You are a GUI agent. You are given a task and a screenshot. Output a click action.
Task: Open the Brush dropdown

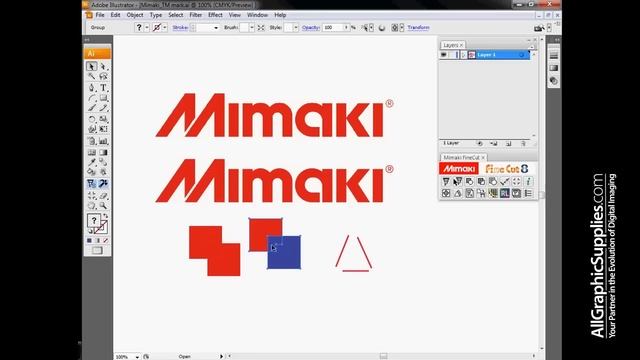pos(252,27)
